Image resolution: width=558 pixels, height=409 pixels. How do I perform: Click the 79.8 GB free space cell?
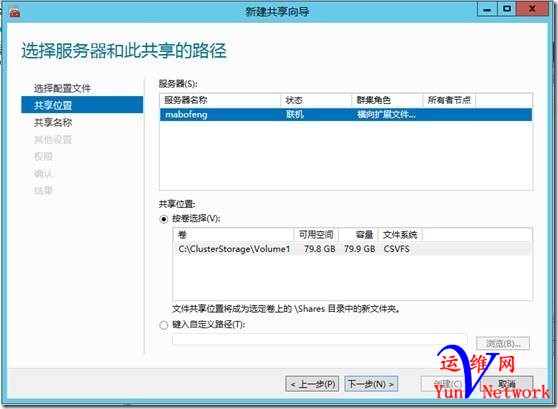pos(320,249)
